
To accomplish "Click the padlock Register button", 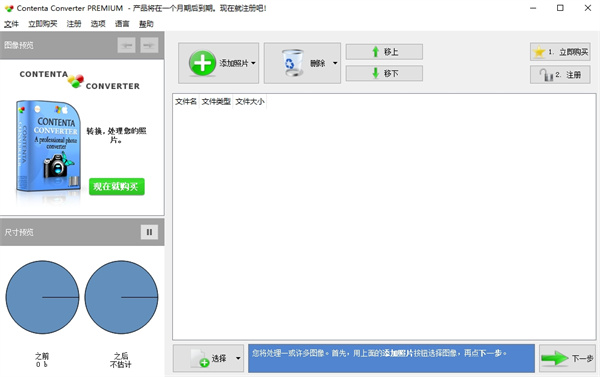I will click(560, 75).
